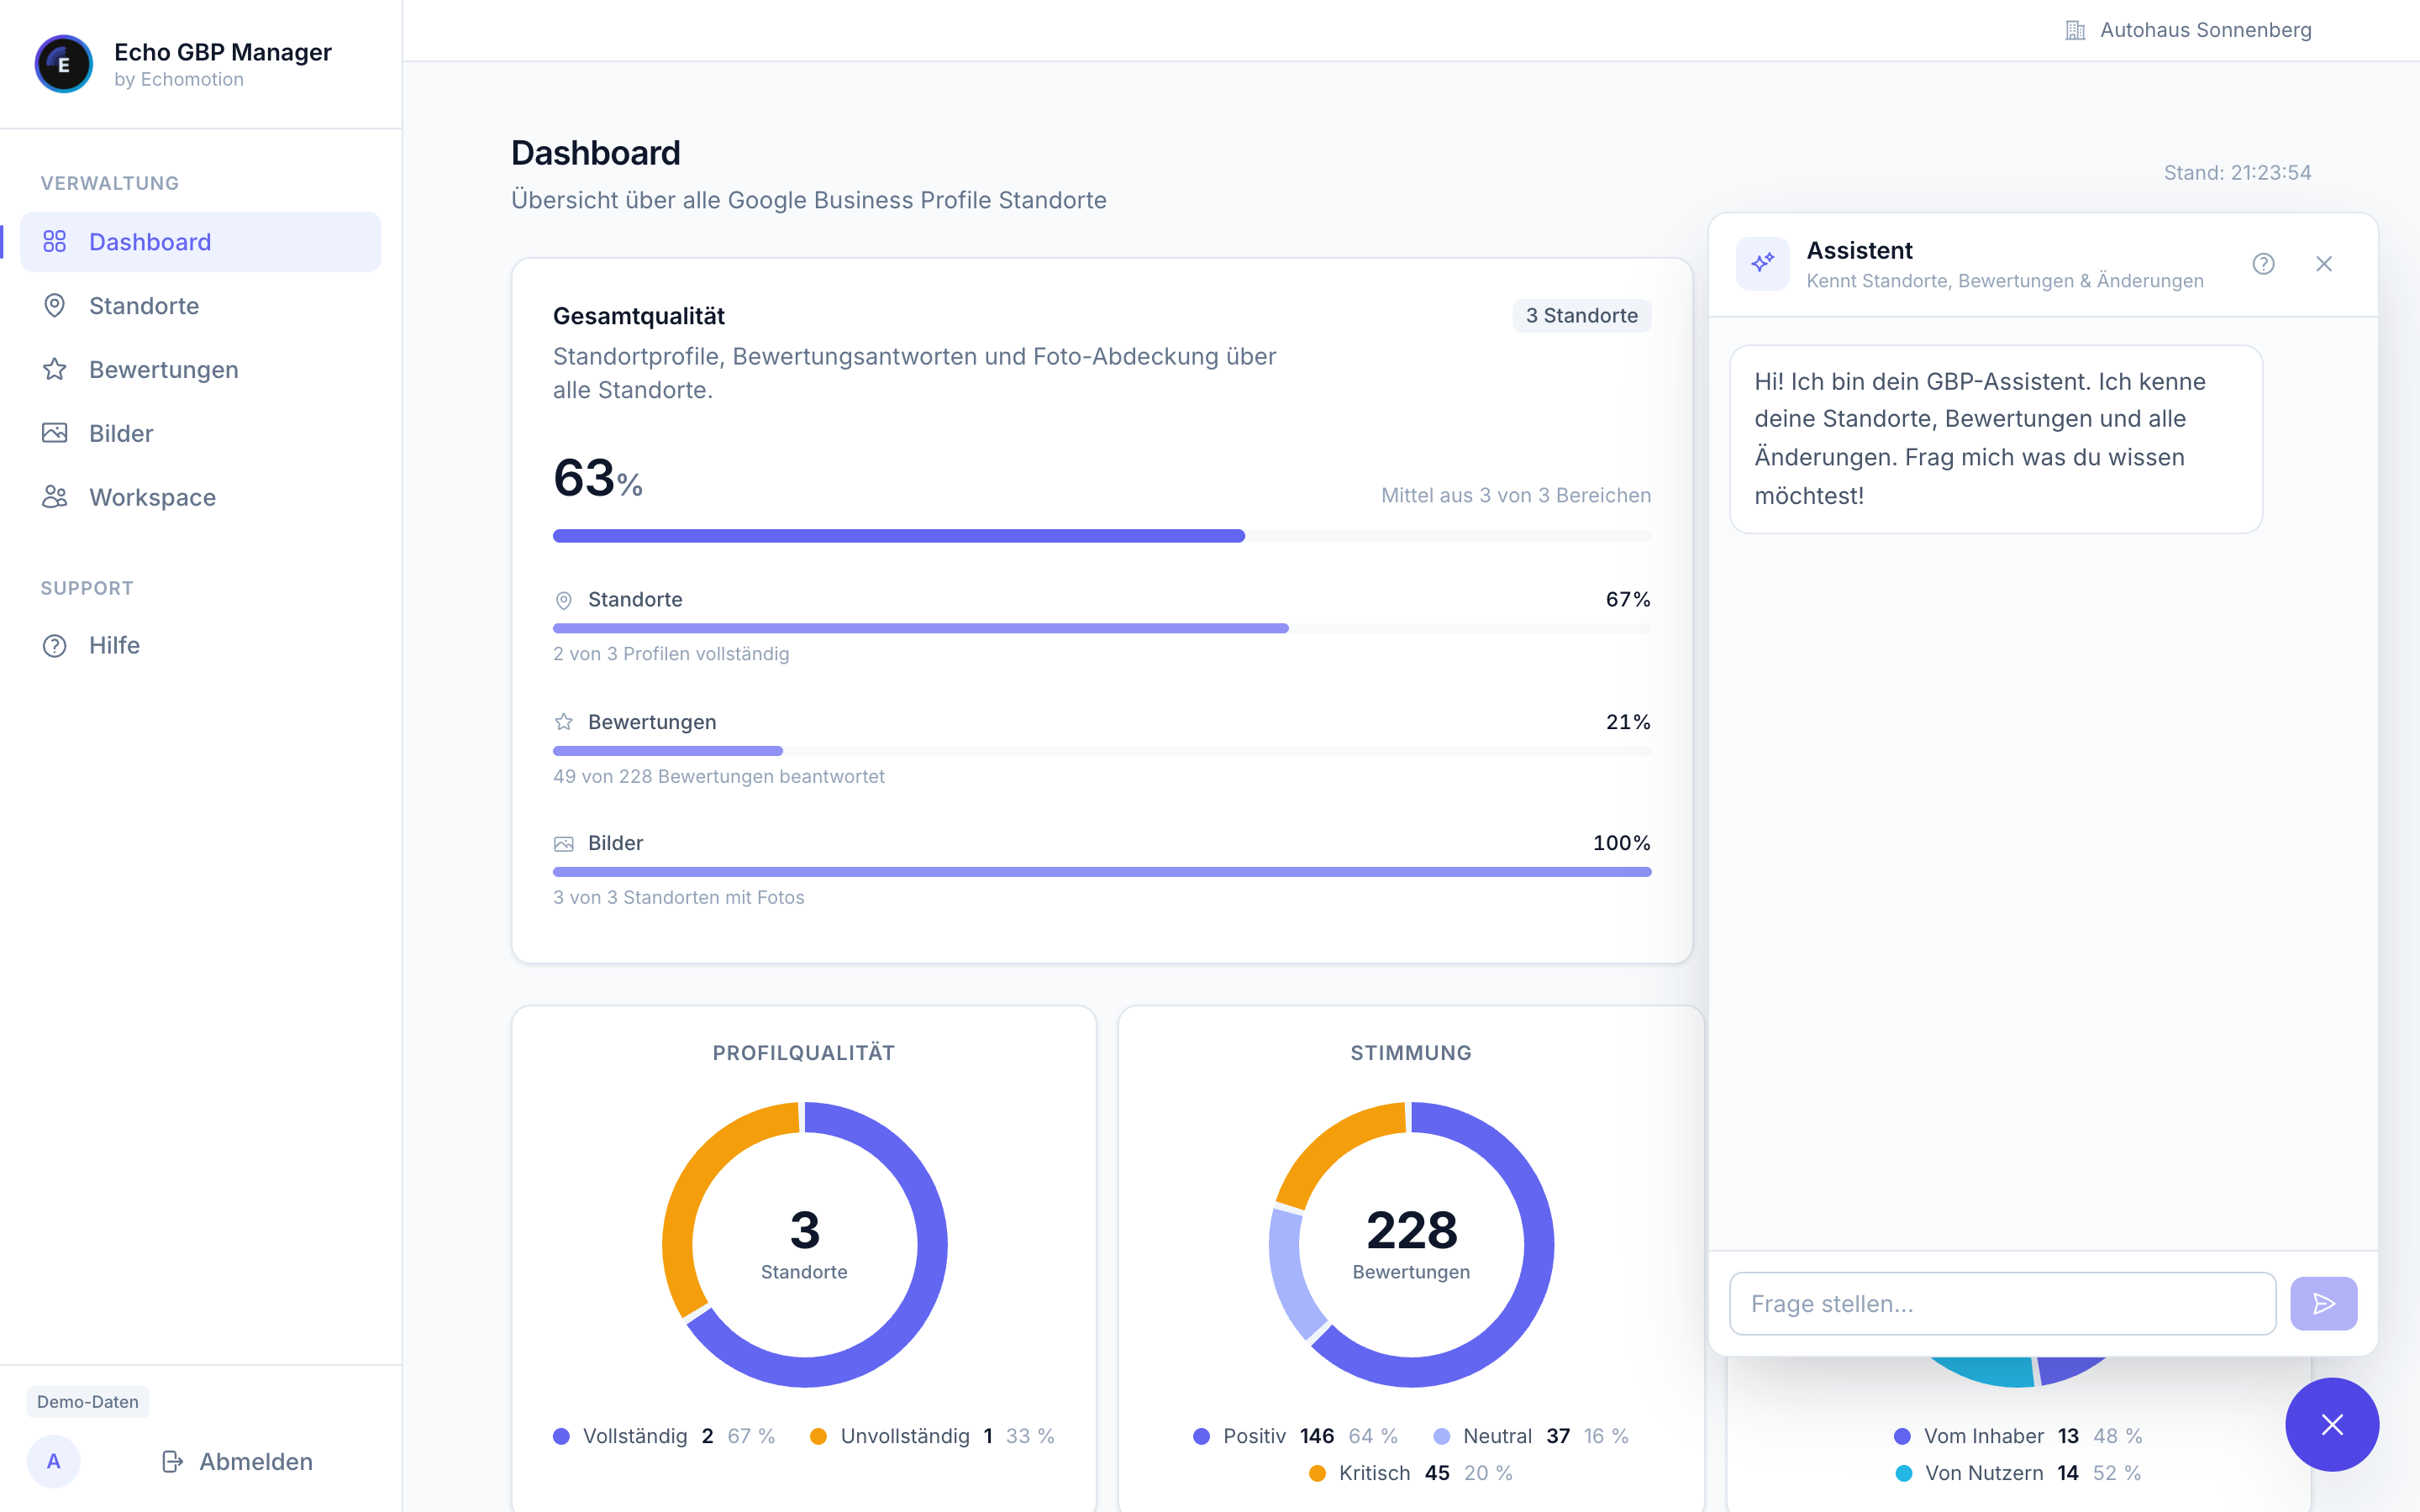Click the star icon in Bewertungen quality row
This screenshot has height=1512, width=2420.
(564, 722)
